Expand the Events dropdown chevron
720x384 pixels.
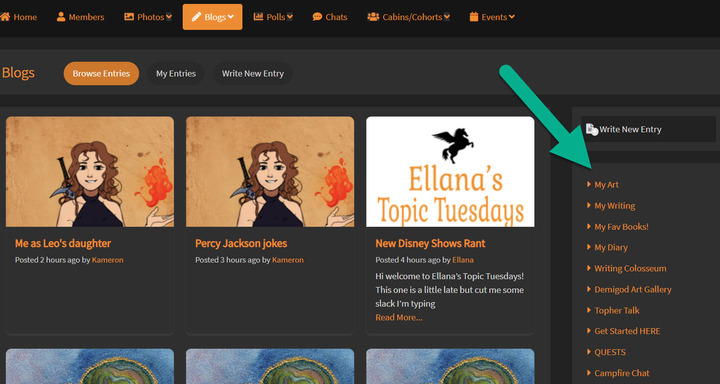click(x=512, y=17)
